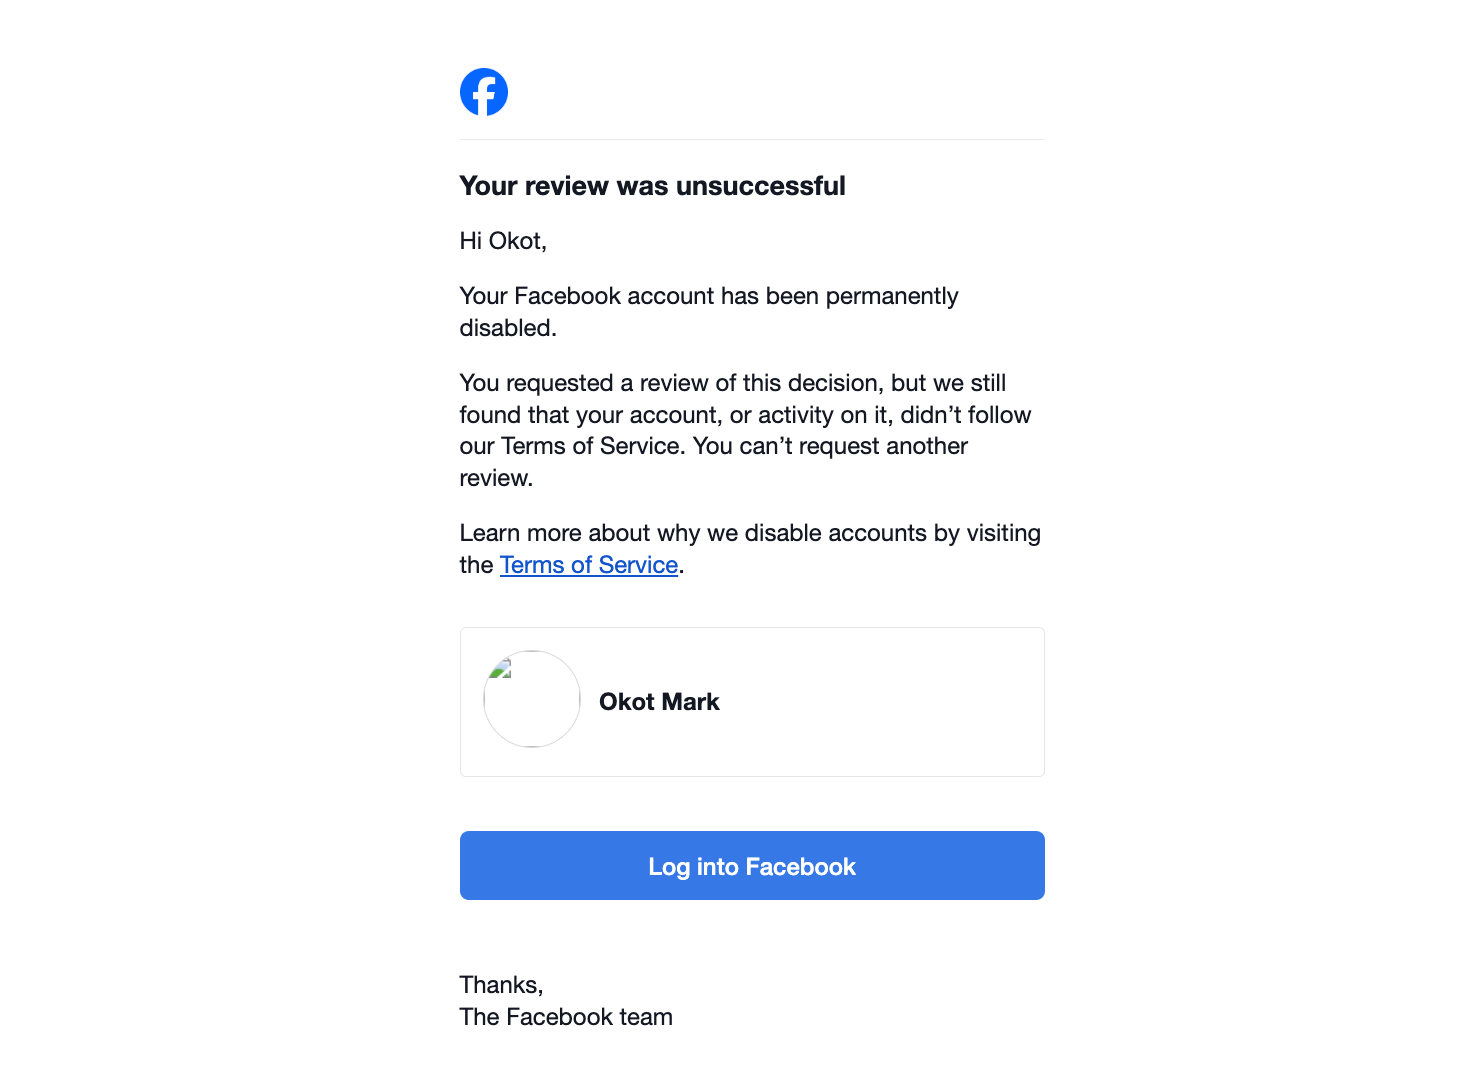The height and width of the screenshot is (1076, 1458).
Task: Click "You can't request another" sentence
Action: (x=830, y=446)
